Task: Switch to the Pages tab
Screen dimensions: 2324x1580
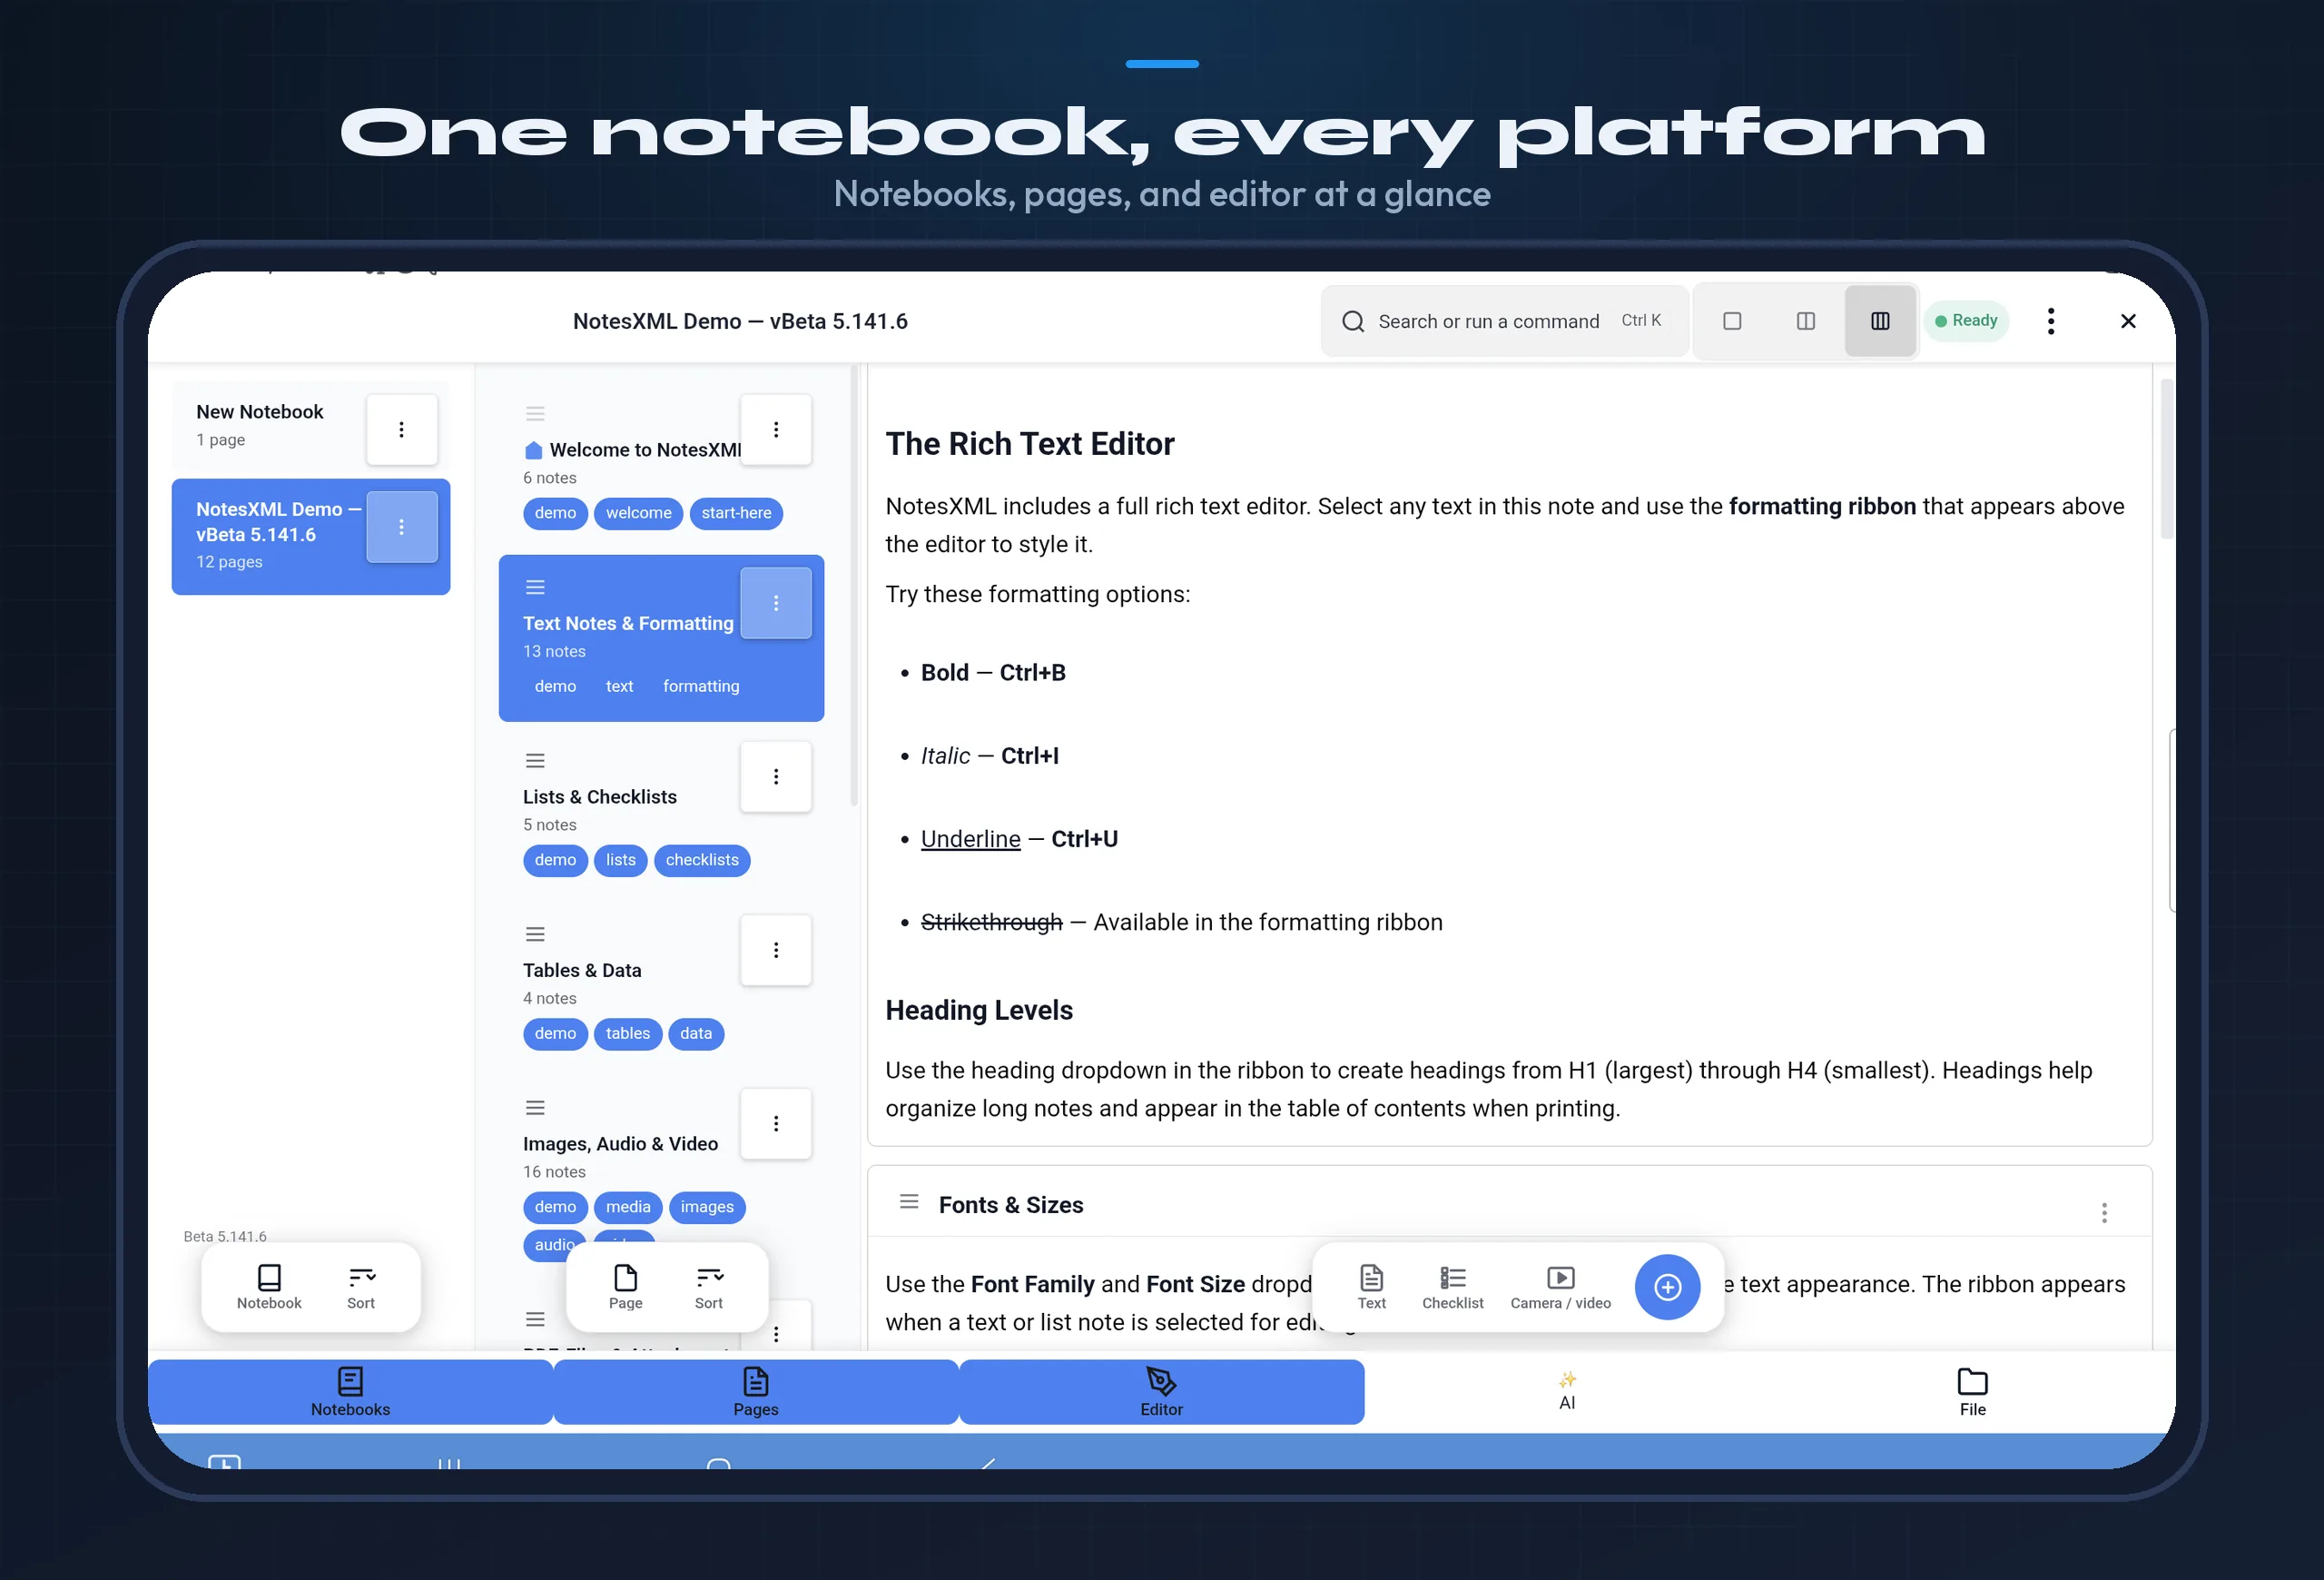Action: point(756,1392)
